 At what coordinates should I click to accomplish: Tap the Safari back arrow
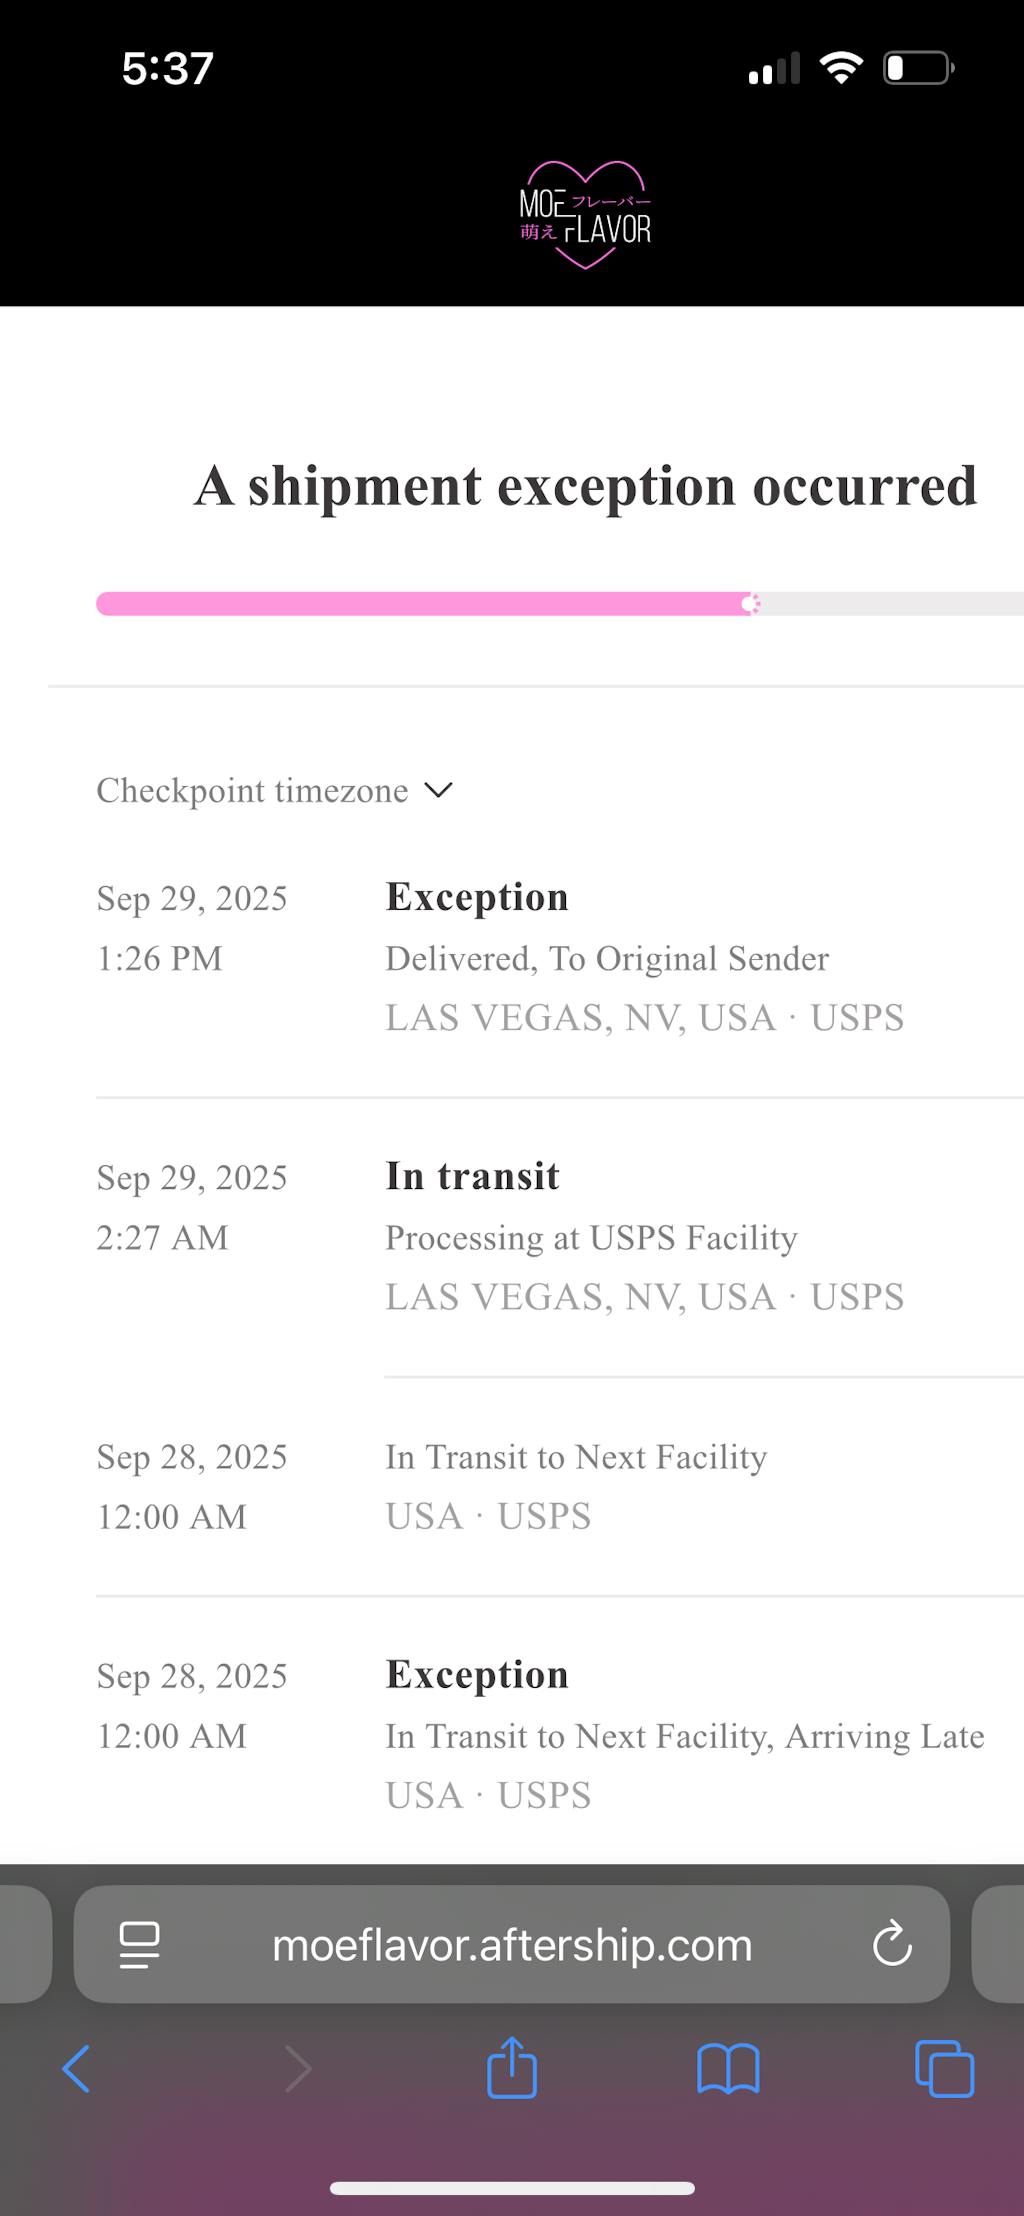click(x=77, y=2068)
